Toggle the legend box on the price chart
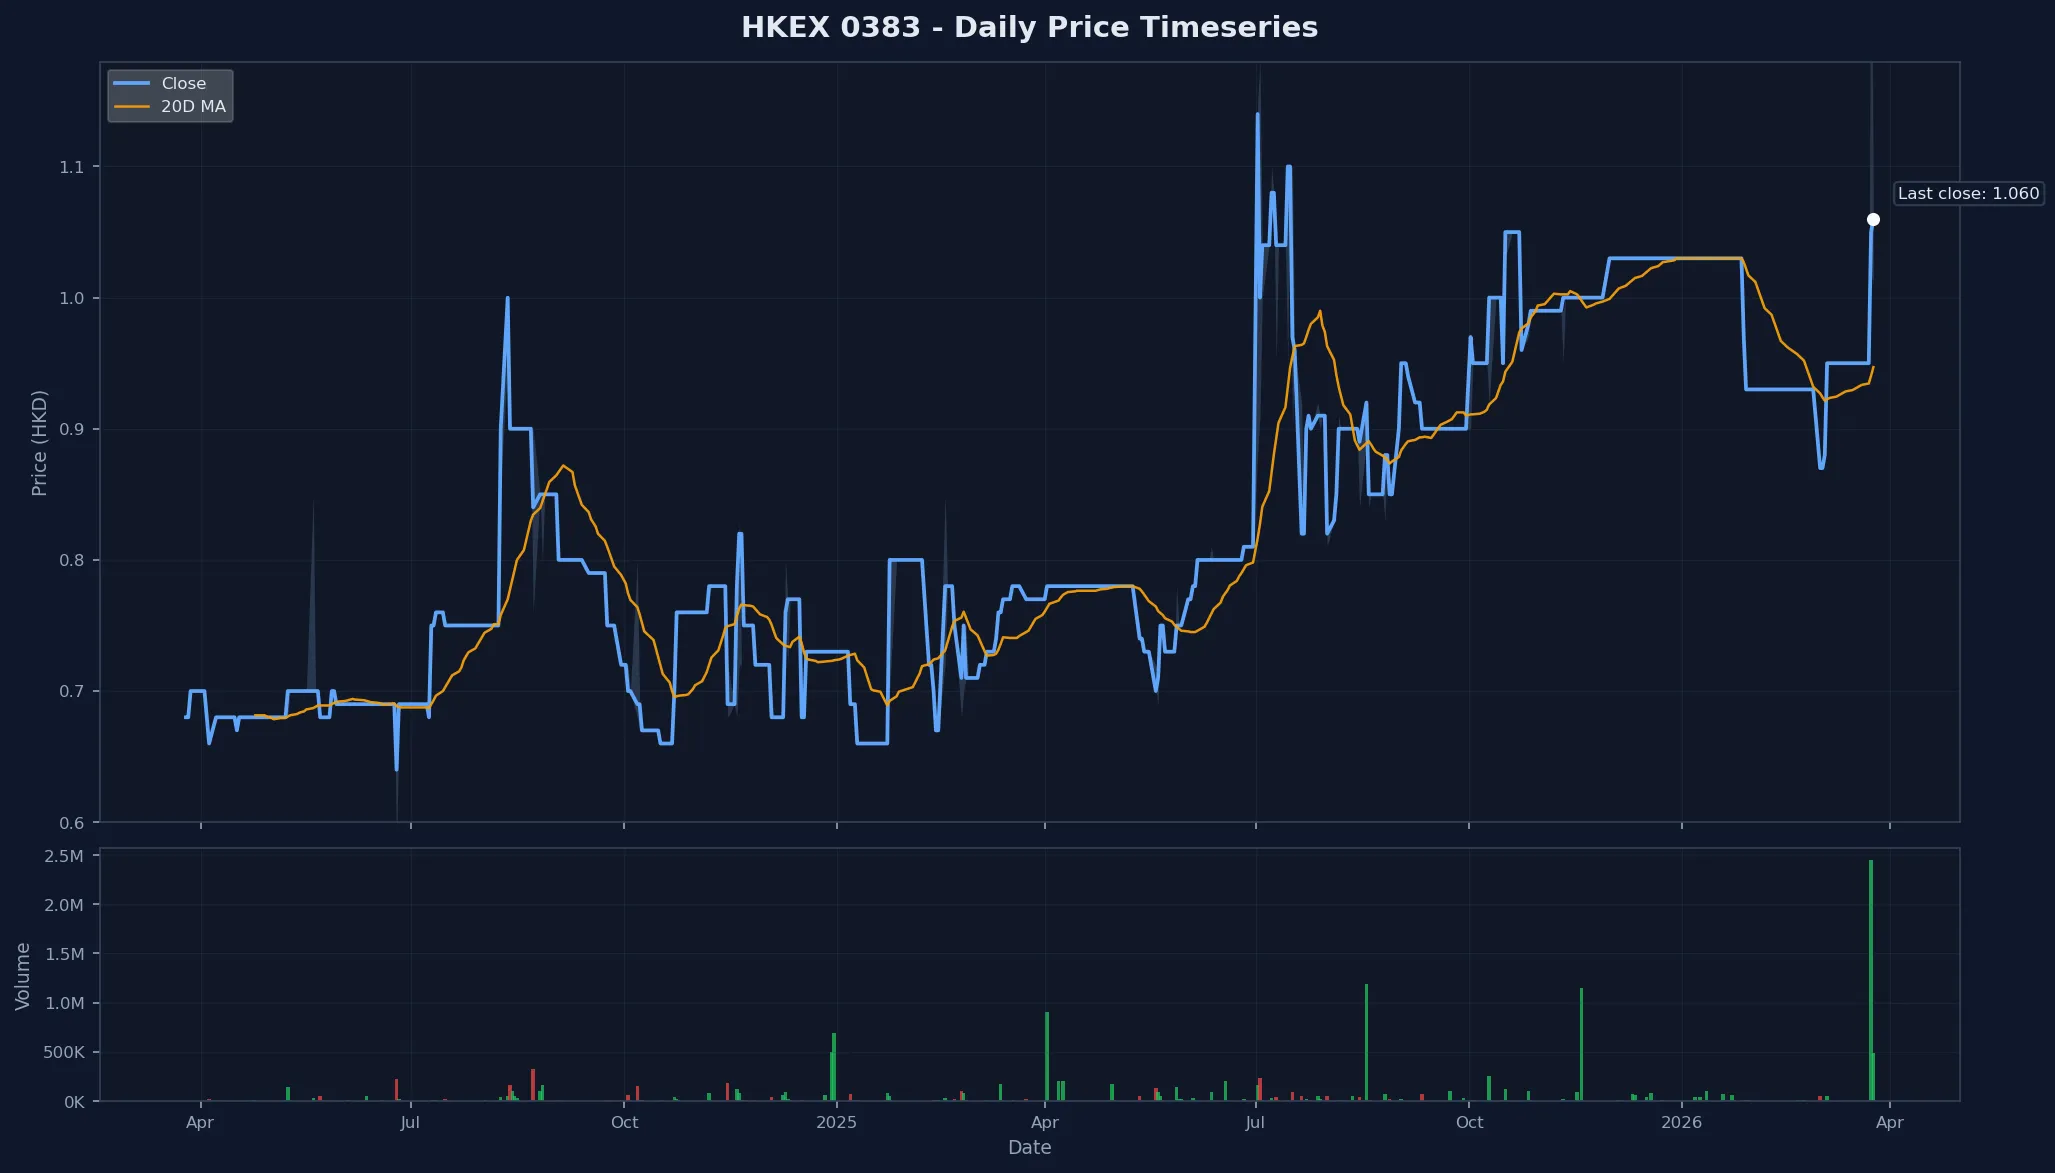Viewport: 2055px width, 1173px height. pyautogui.click(x=170, y=94)
